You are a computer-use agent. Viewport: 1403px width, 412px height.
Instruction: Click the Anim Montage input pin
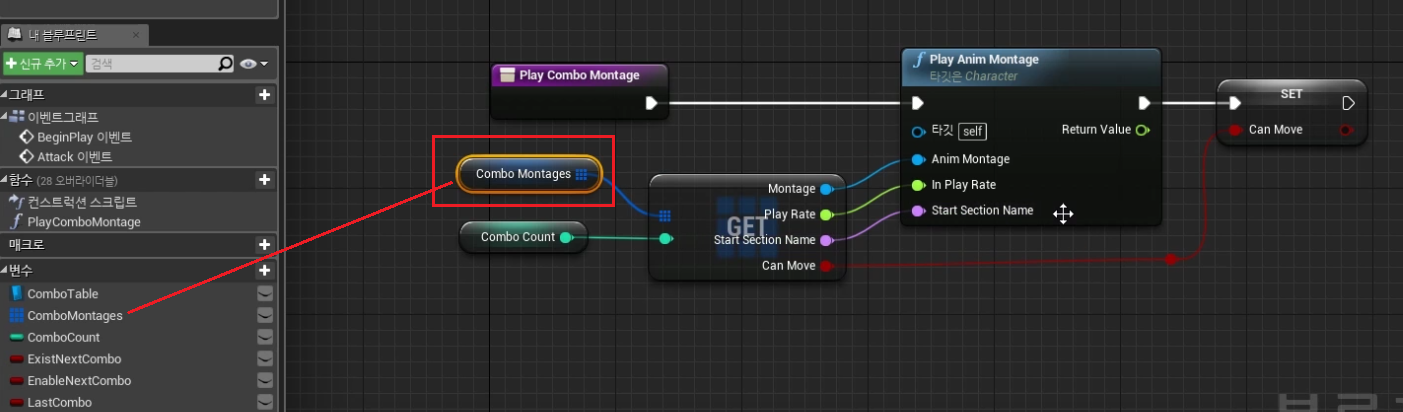pyautogui.click(x=918, y=159)
